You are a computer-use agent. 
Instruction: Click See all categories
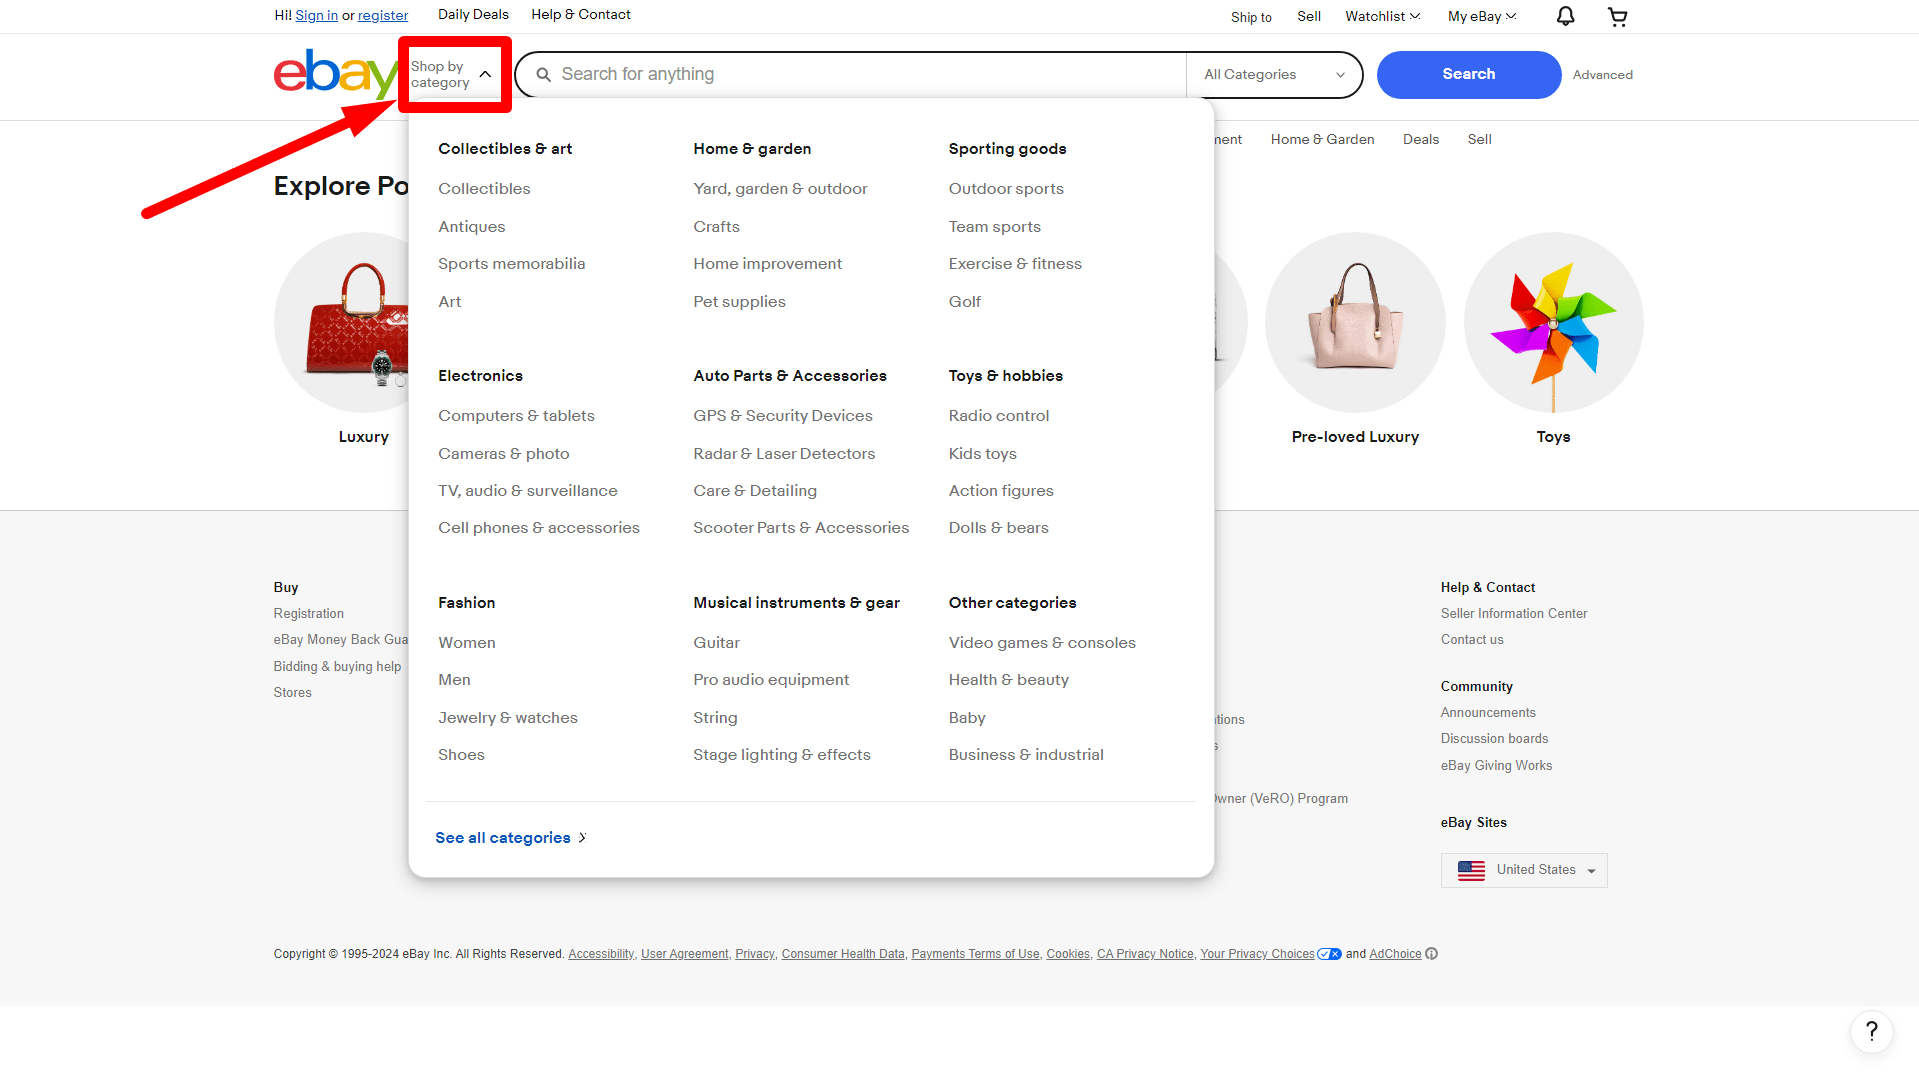click(510, 838)
